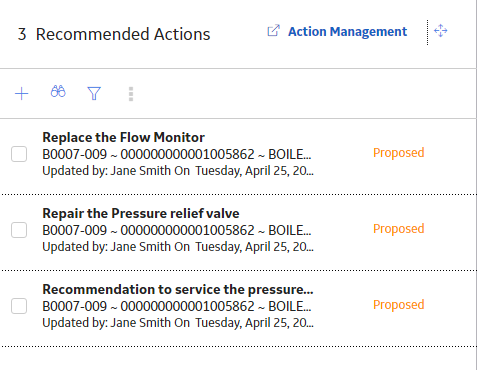Viewport: 477px width, 370px height.
Task: Click the Updated by Jane Smith line under Repair the Pressure relief valve
Action: click(178, 247)
